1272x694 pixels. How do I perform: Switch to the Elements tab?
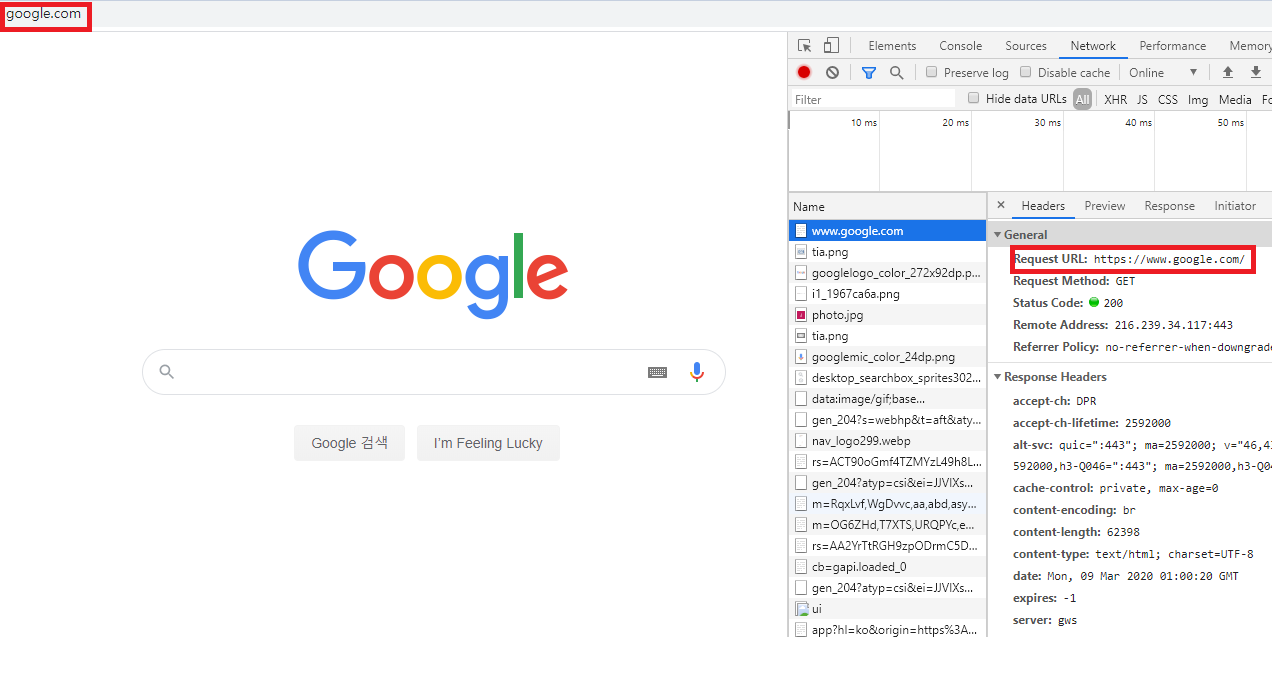click(x=892, y=46)
